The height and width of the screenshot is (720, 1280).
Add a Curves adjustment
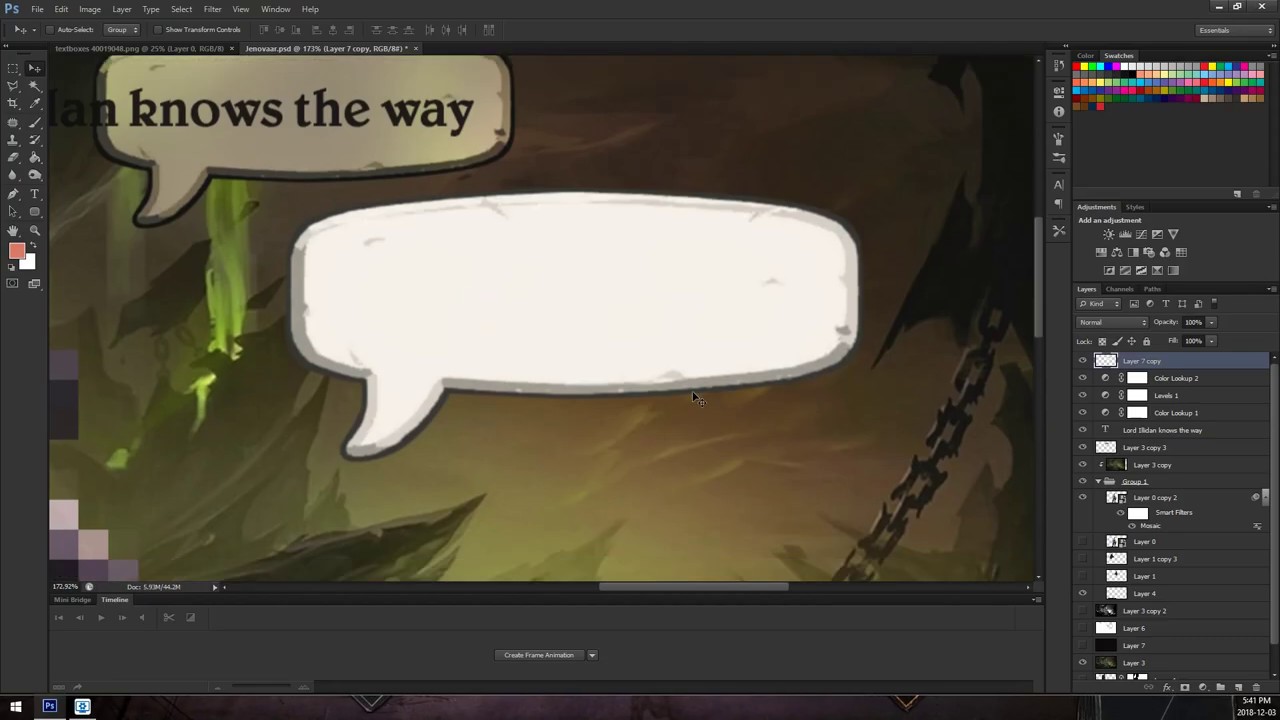click(x=1141, y=234)
